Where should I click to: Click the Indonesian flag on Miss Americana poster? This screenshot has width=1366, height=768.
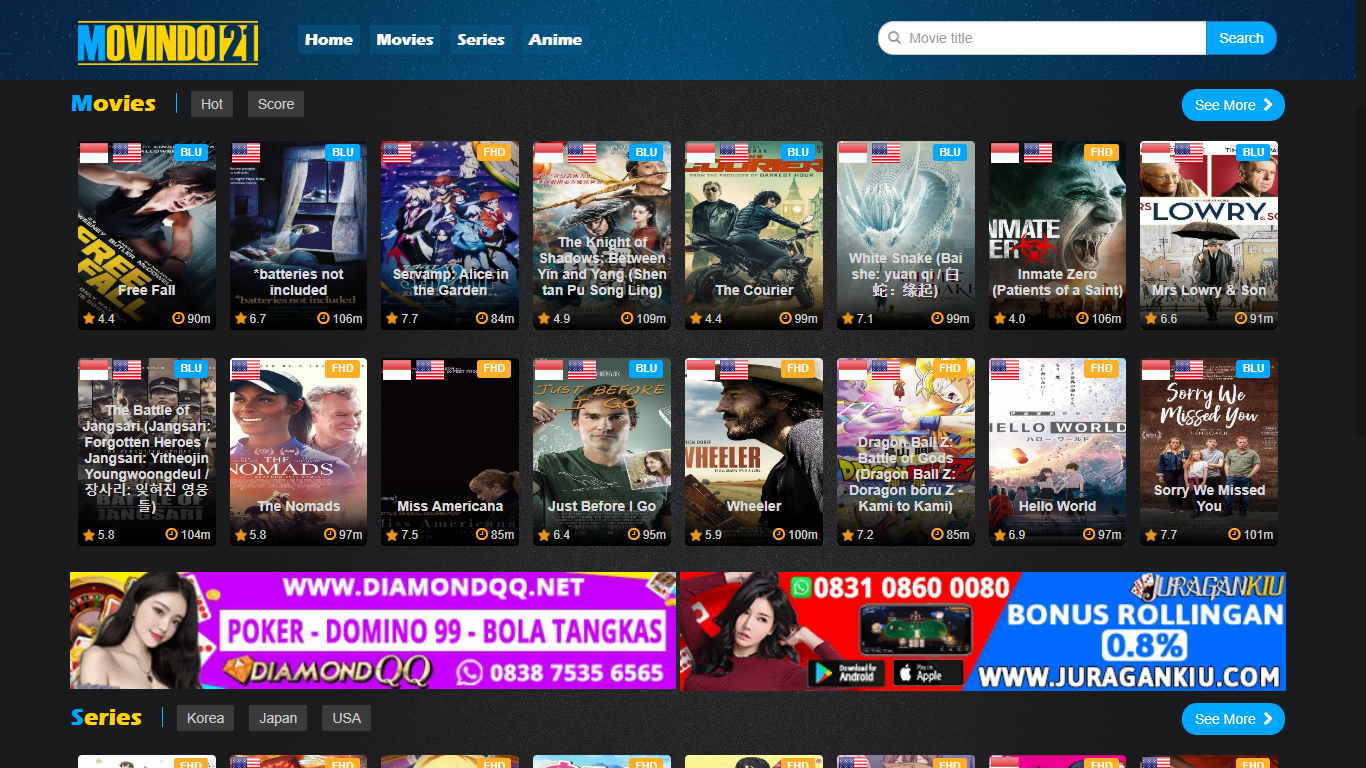[397, 370]
